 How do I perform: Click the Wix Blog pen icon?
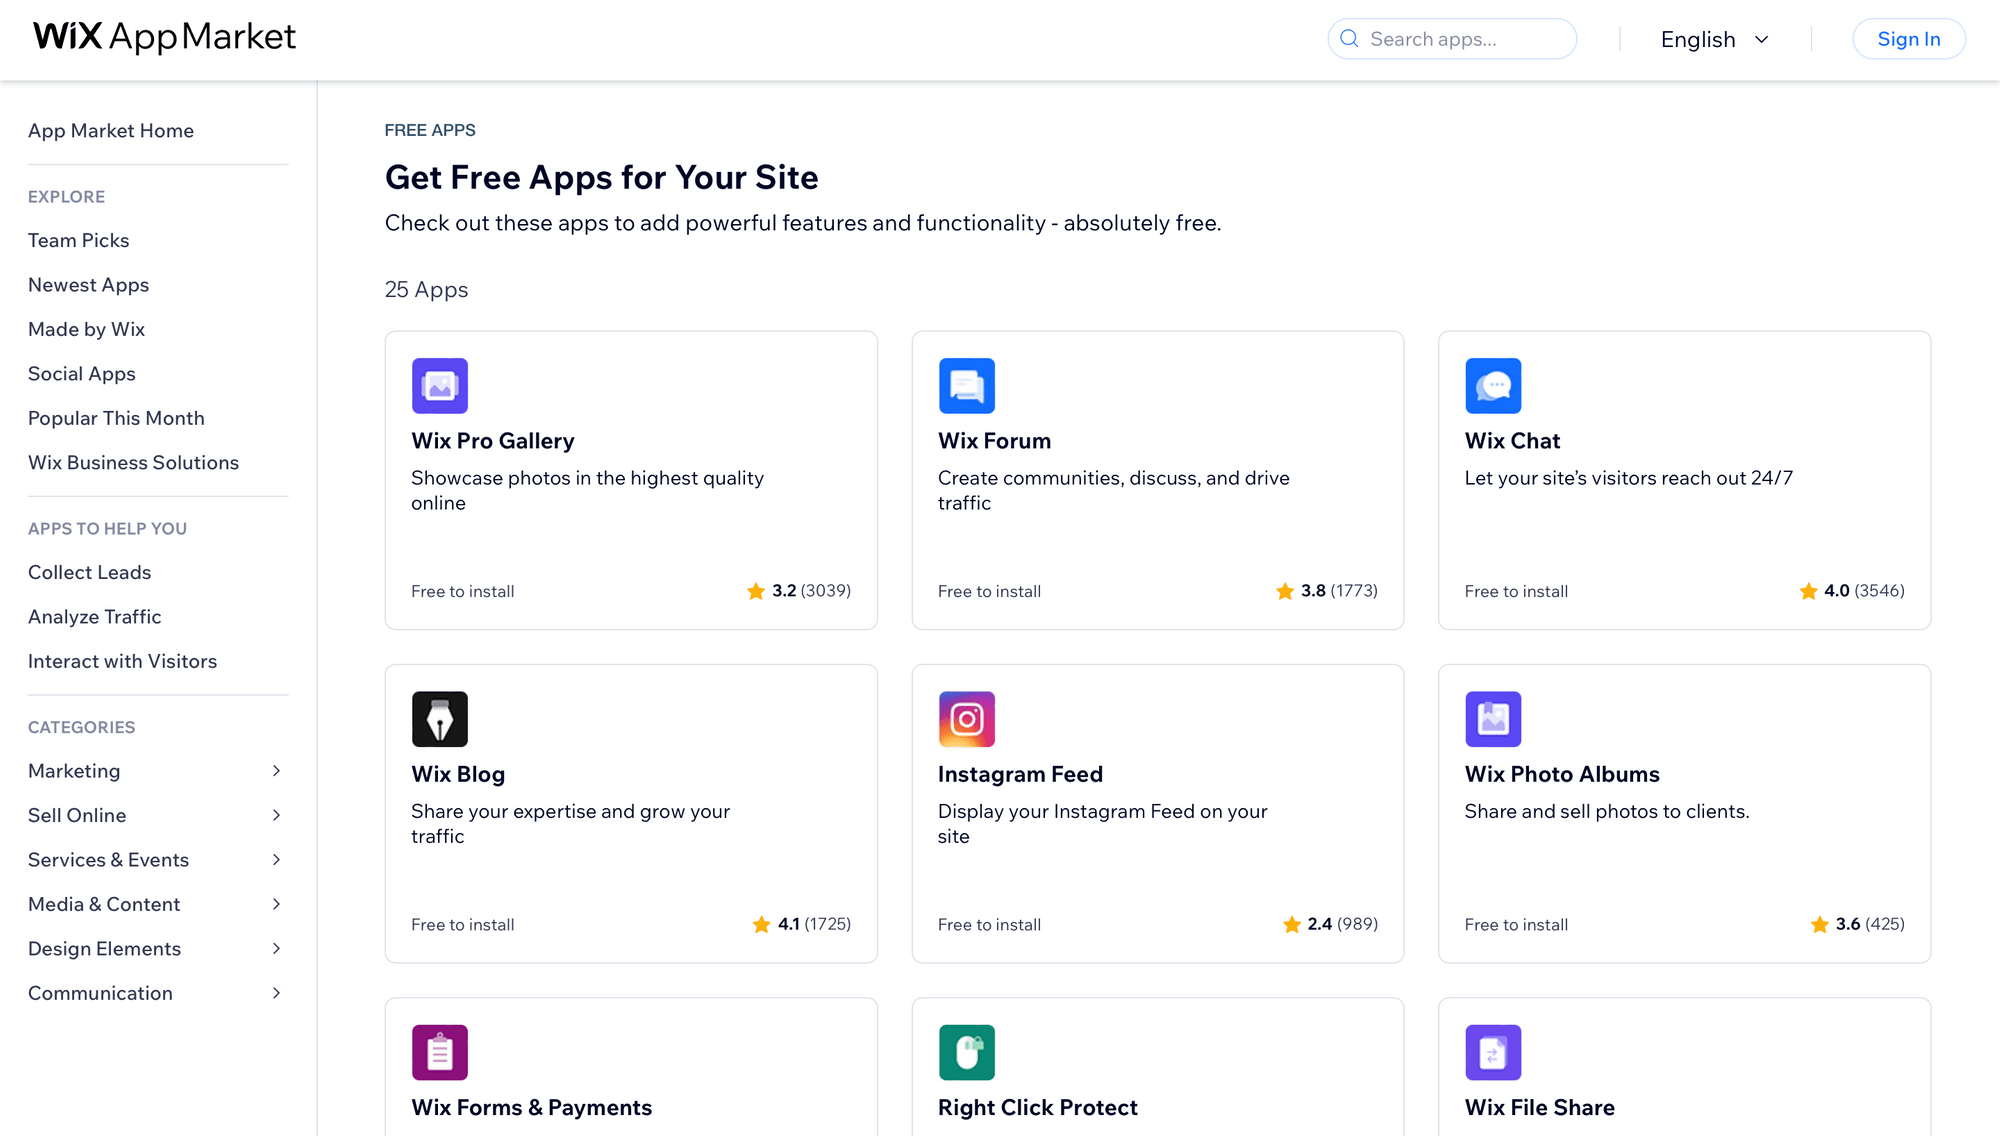440,719
